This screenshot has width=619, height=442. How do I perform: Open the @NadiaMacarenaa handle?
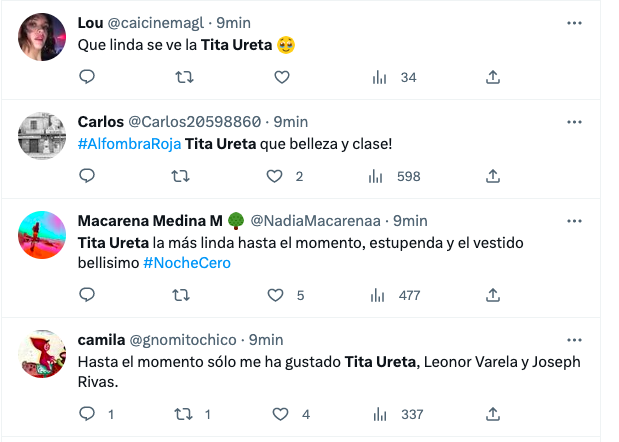pos(317,221)
